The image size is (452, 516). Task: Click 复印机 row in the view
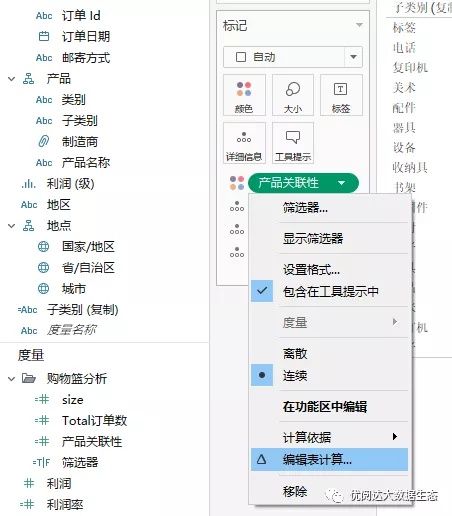(410, 68)
